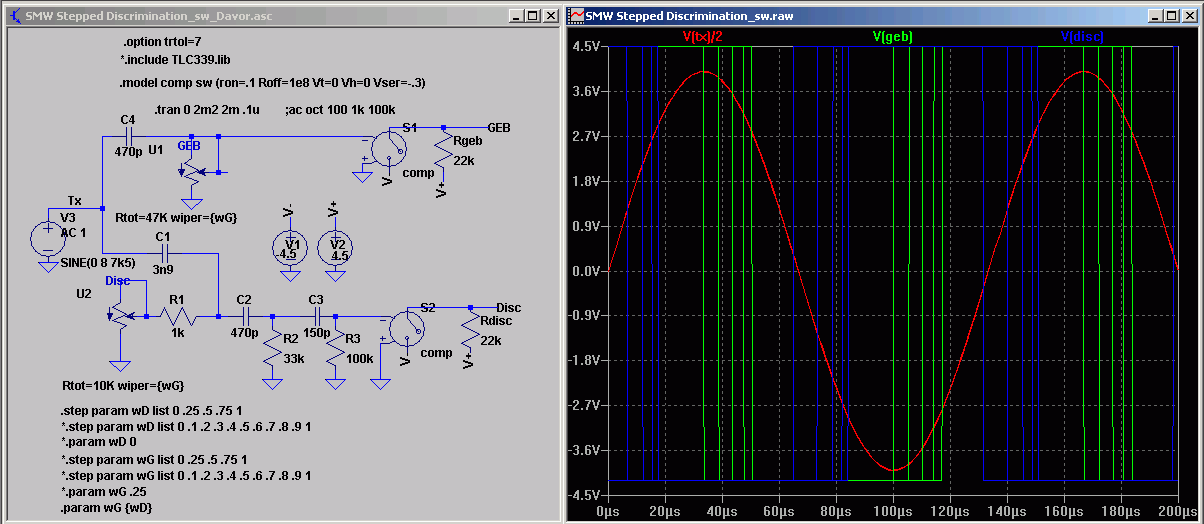This screenshot has height=524, width=1204.
Task: Select the blue V[disc] trace label
Action: (1082, 37)
